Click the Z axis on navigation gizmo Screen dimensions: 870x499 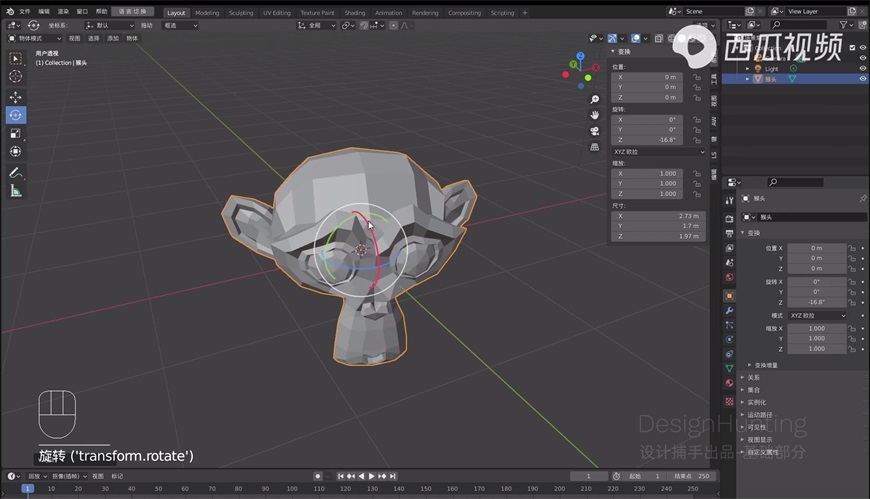580,56
